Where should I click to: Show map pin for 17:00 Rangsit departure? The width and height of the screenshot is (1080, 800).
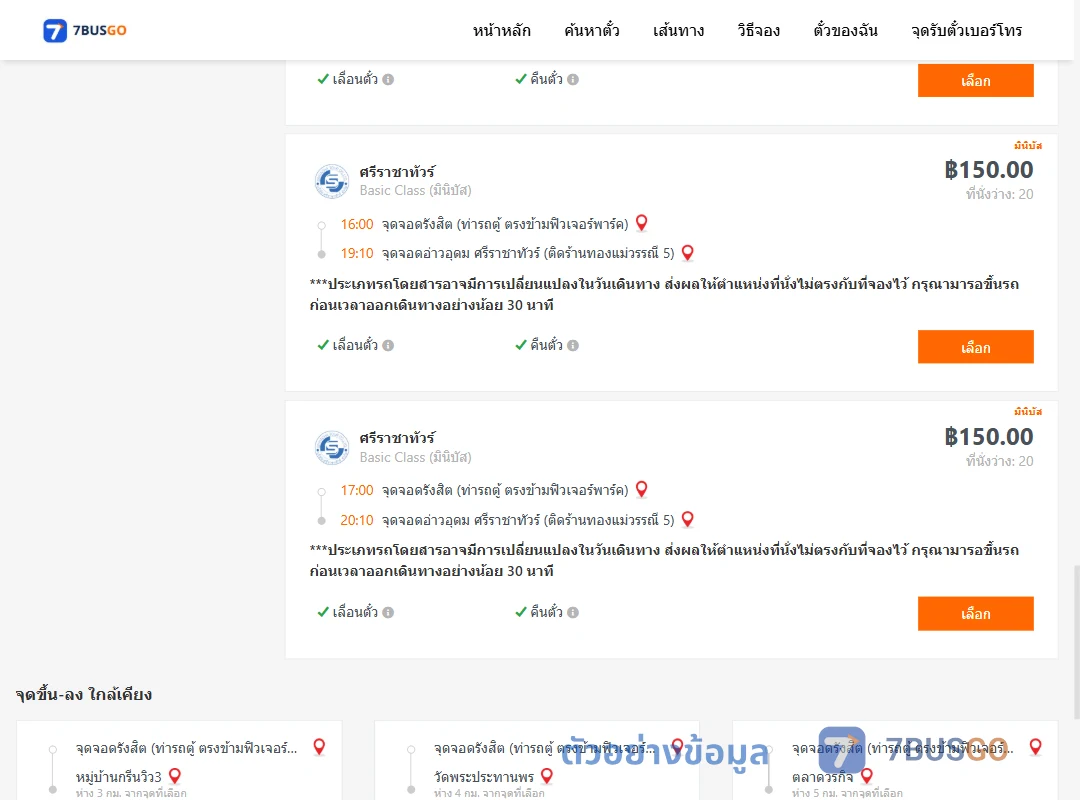point(641,489)
